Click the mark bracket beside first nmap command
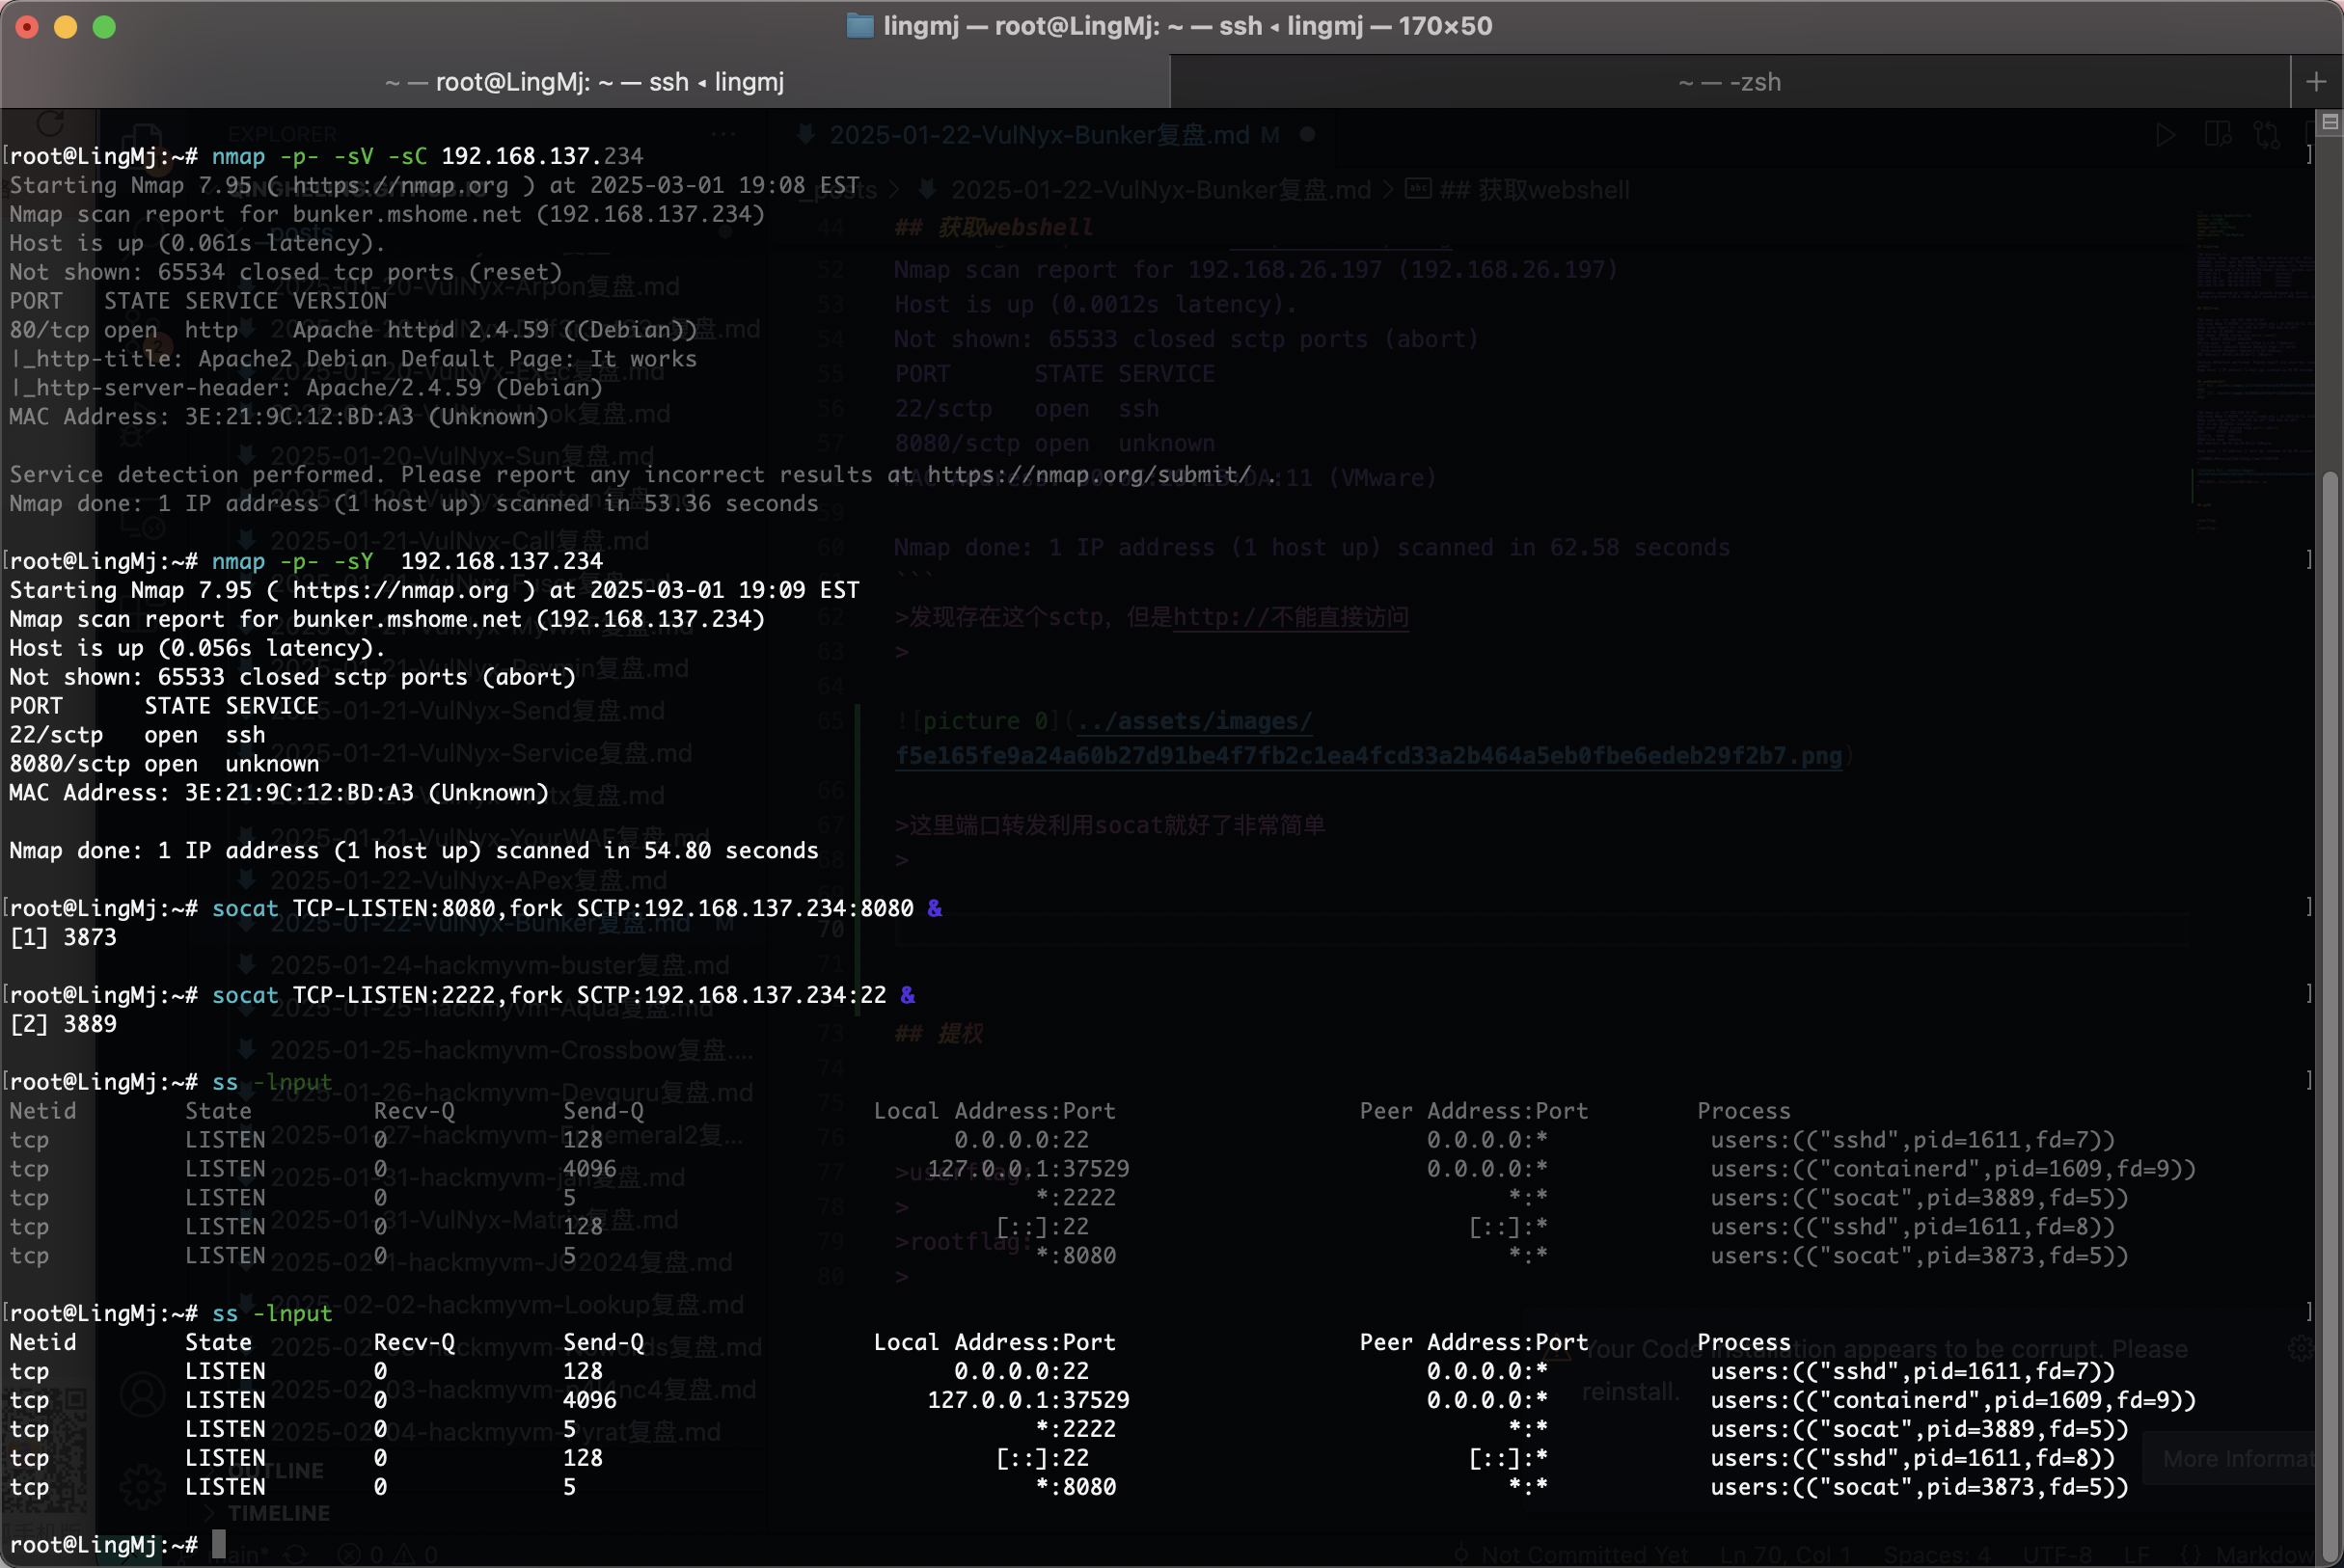Image resolution: width=2344 pixels, height=1568 pixels. (x=2309, y=156)
